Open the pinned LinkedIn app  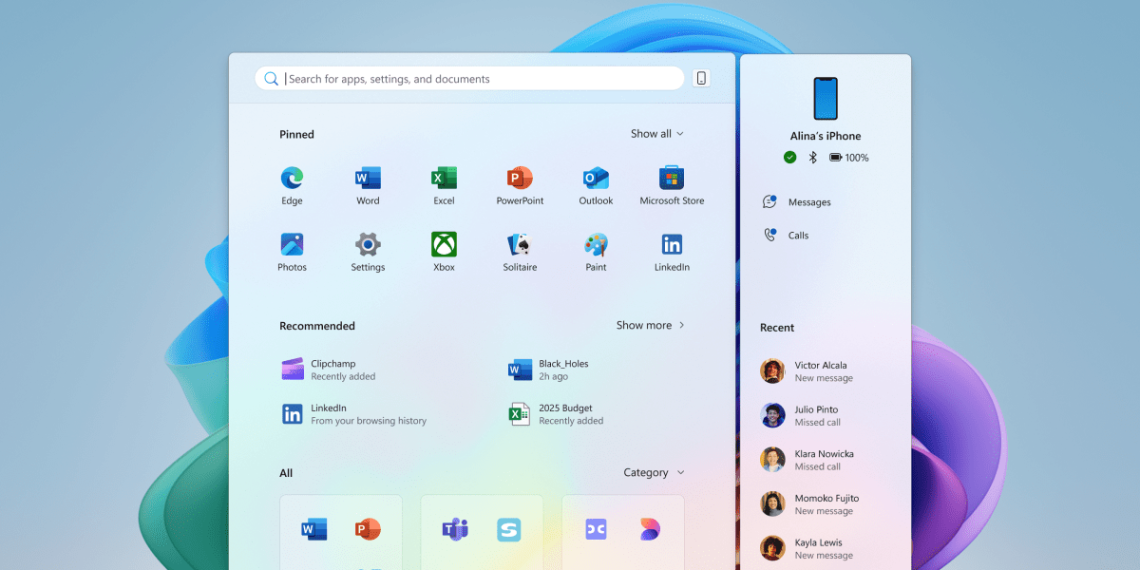point(672,252)
